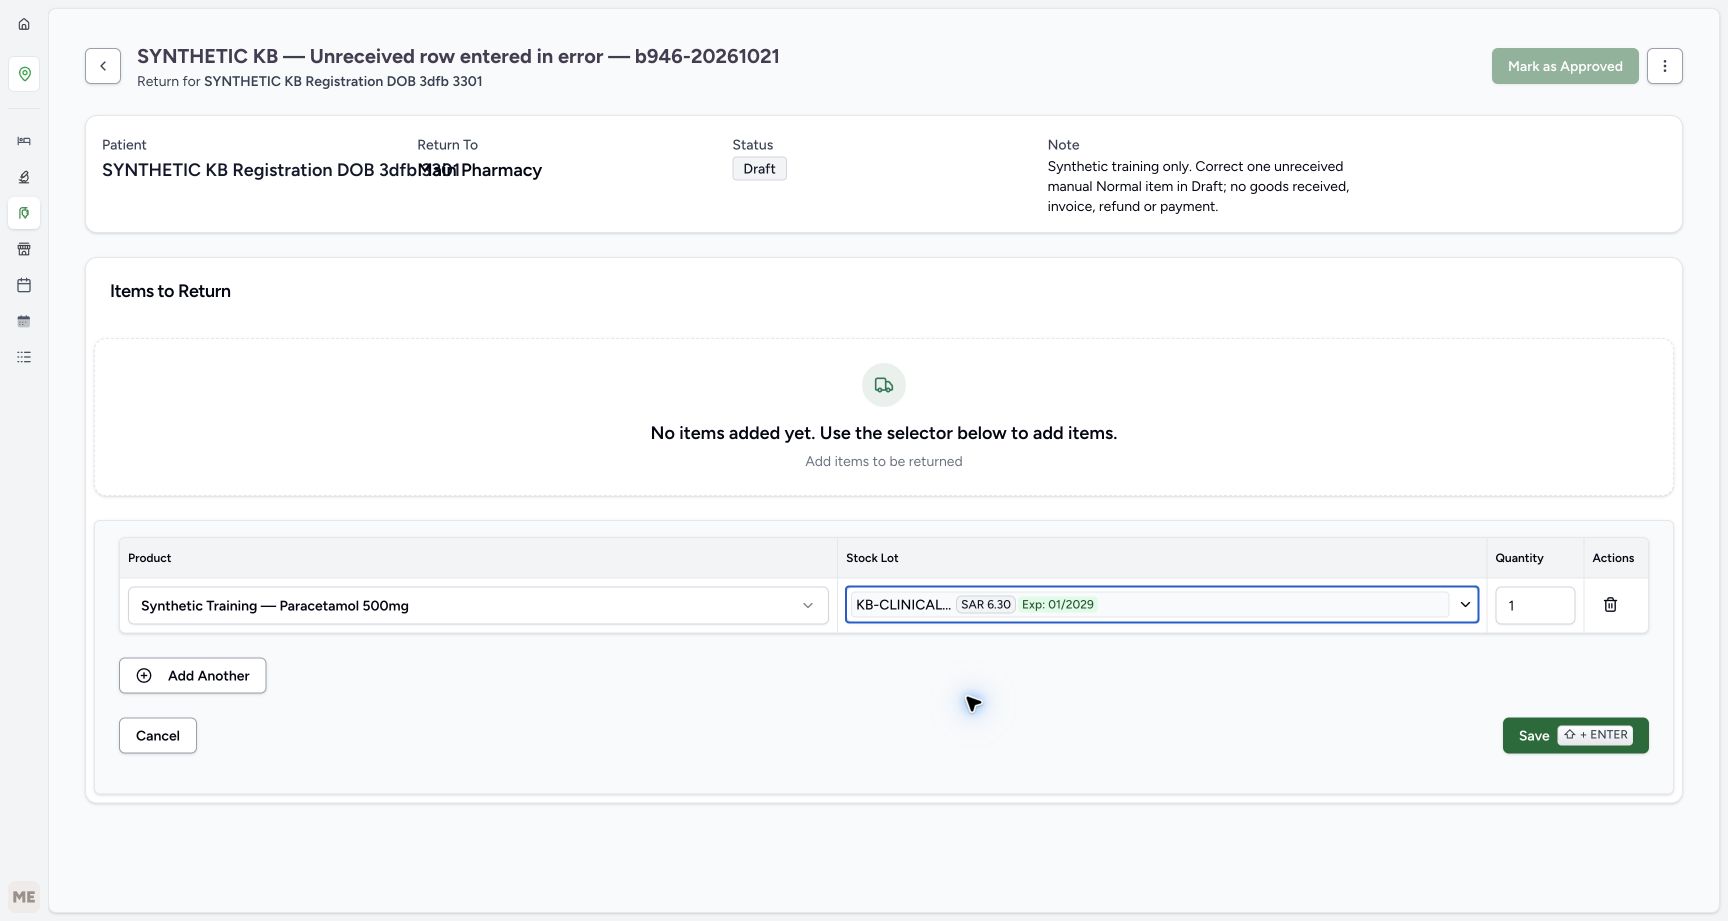Viewport: 1728px width, 921px height.
Task: Delete the Paracetamol row with trash icon
Action: tap(1610, 605)
